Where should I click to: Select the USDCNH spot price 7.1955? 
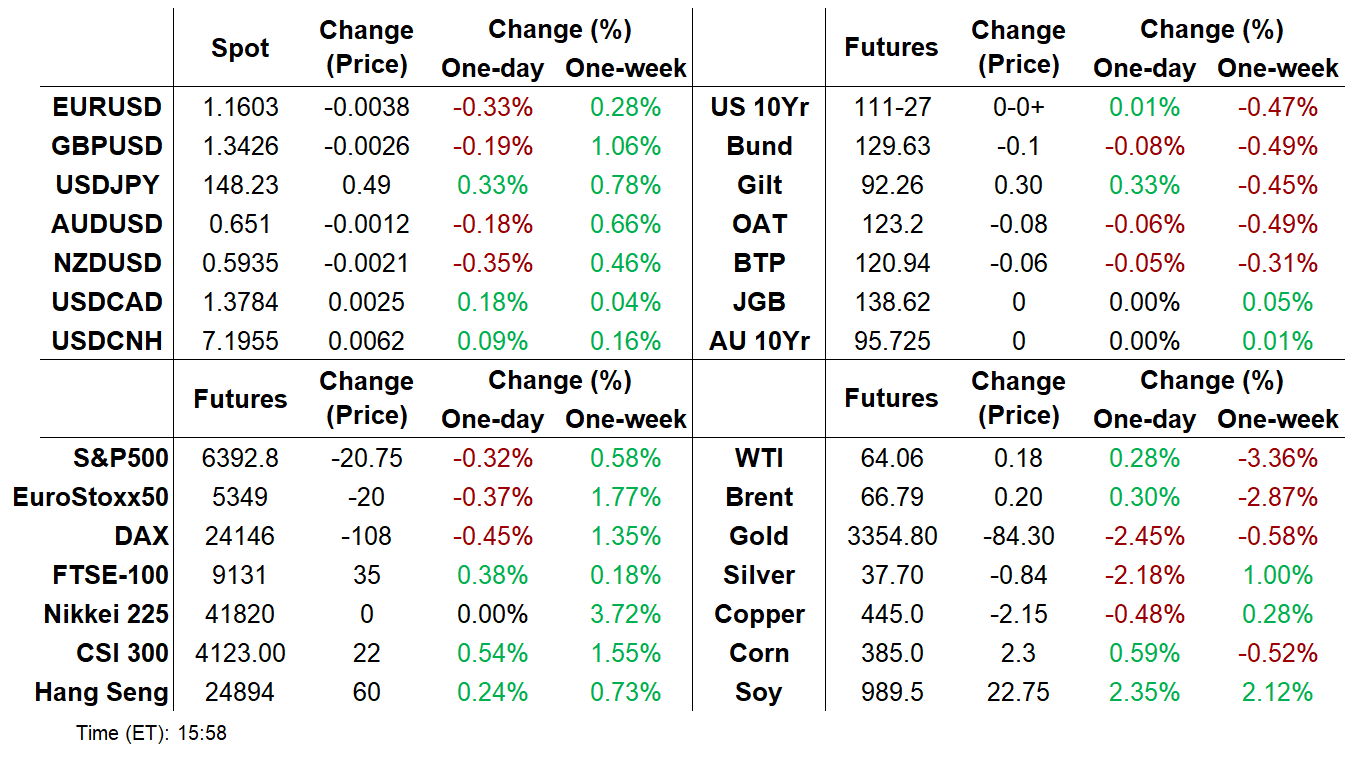pyautogui.click(x=240, y=341)
